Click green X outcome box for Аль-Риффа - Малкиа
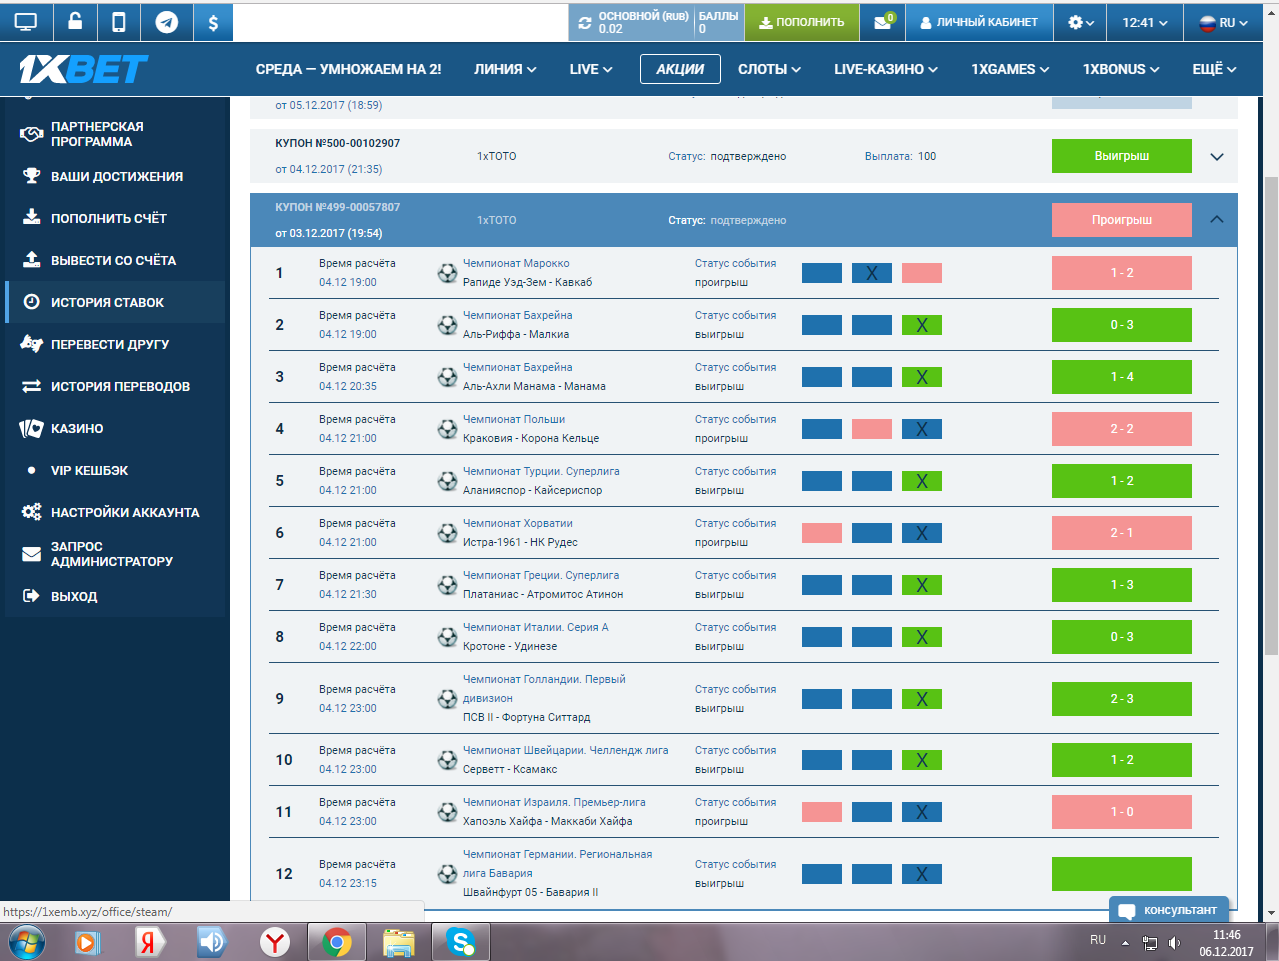1279x961 pixels. click(922, 325)
